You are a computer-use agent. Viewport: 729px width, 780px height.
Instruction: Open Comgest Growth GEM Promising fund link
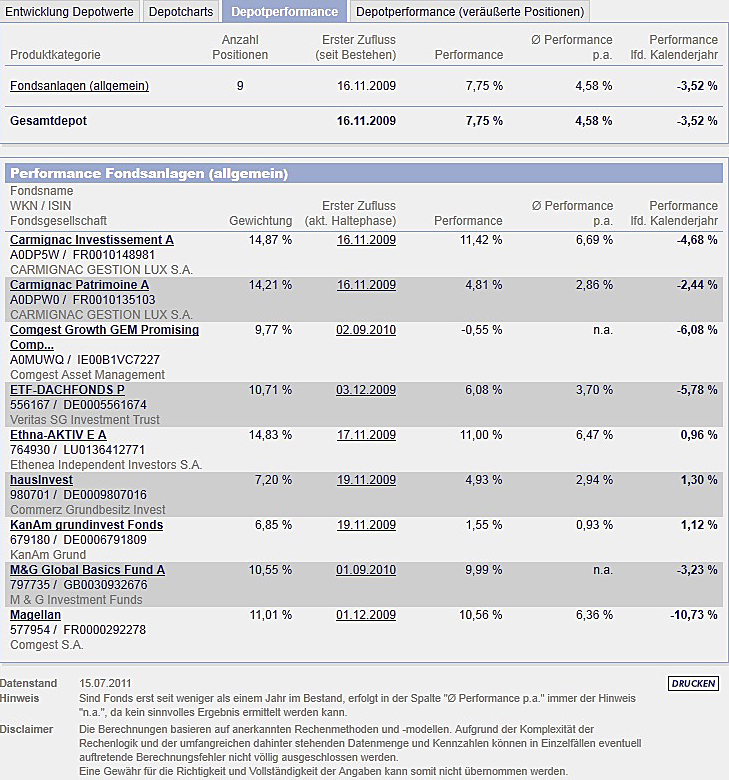pyautogui.click(x=104, y=337)
